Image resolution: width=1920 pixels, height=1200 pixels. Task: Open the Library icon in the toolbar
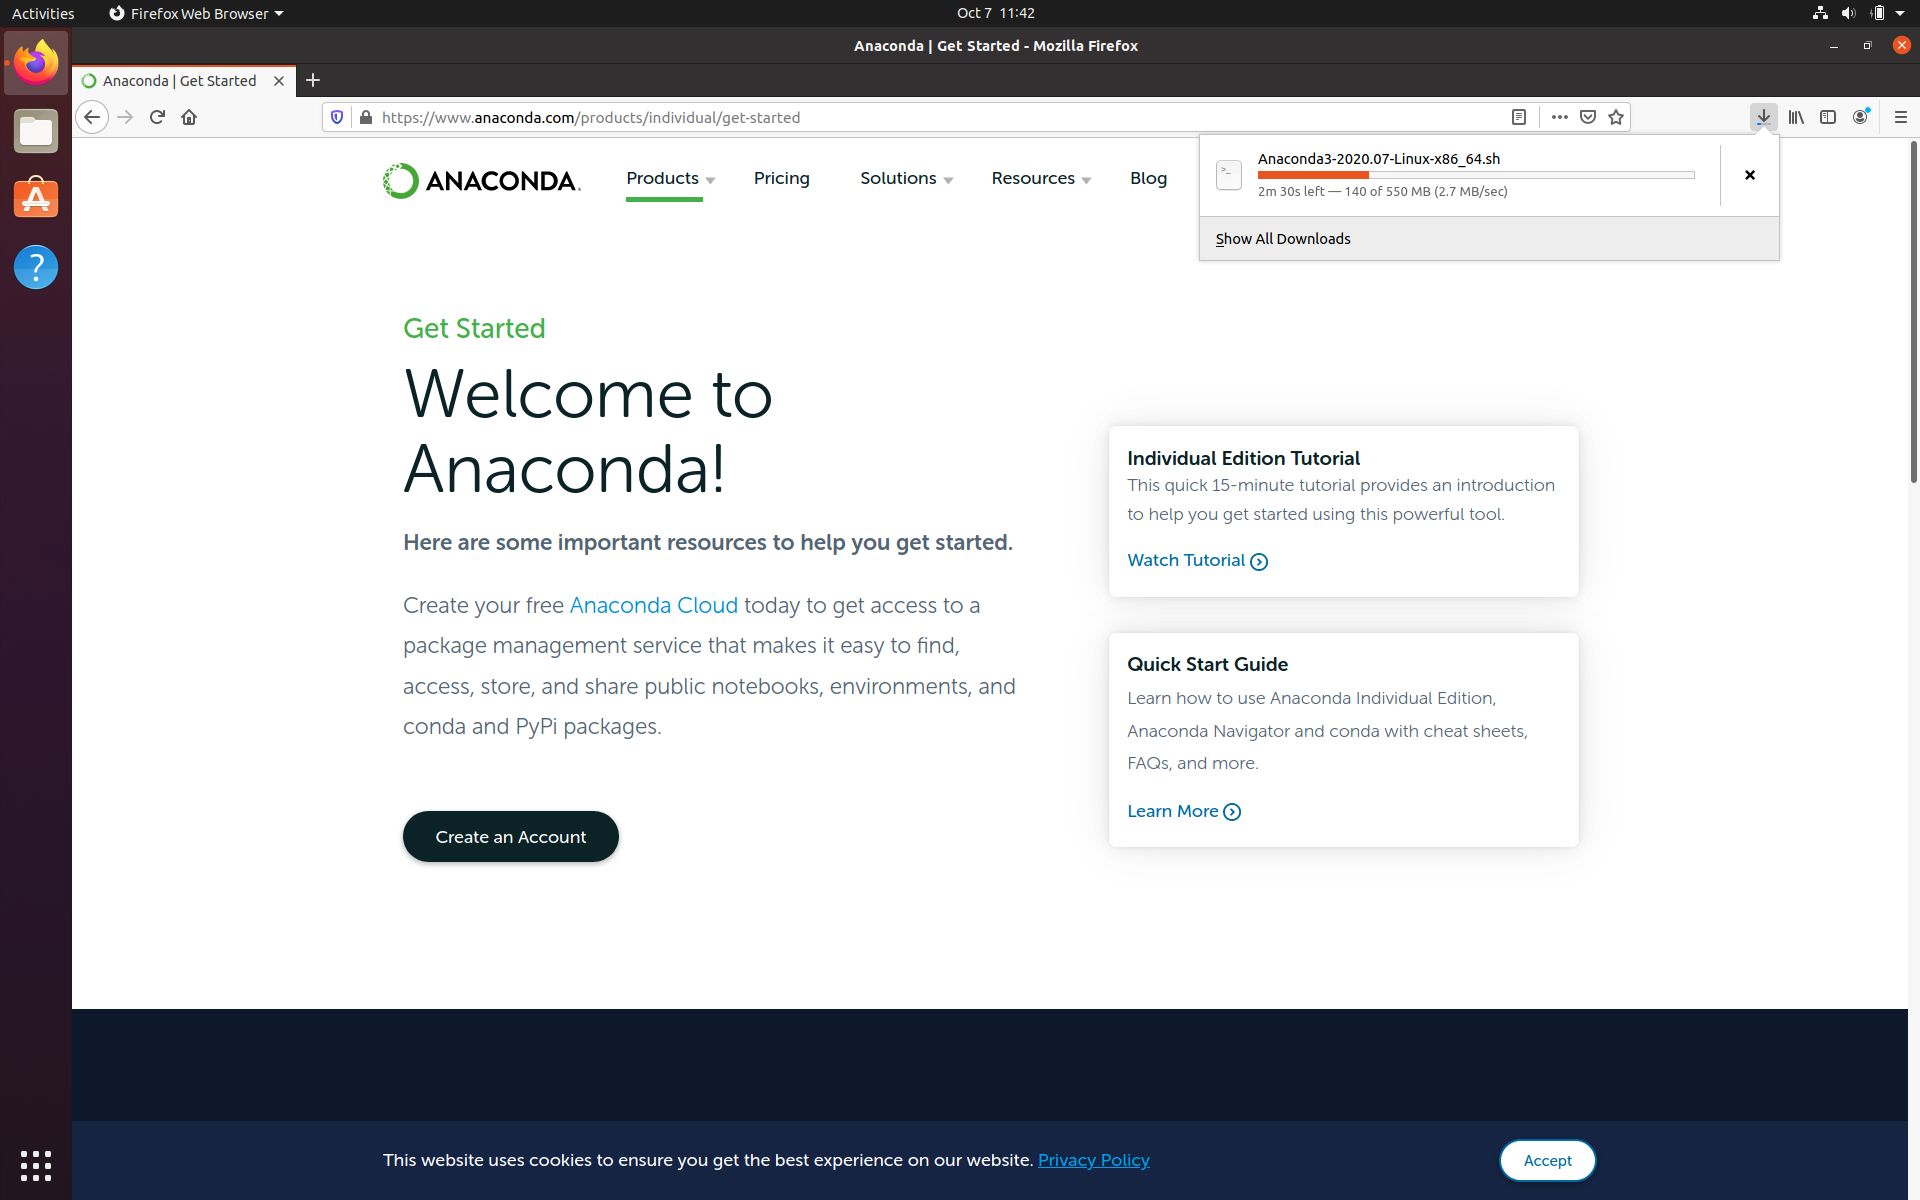pyautogui.click(x=1796, y=117)
